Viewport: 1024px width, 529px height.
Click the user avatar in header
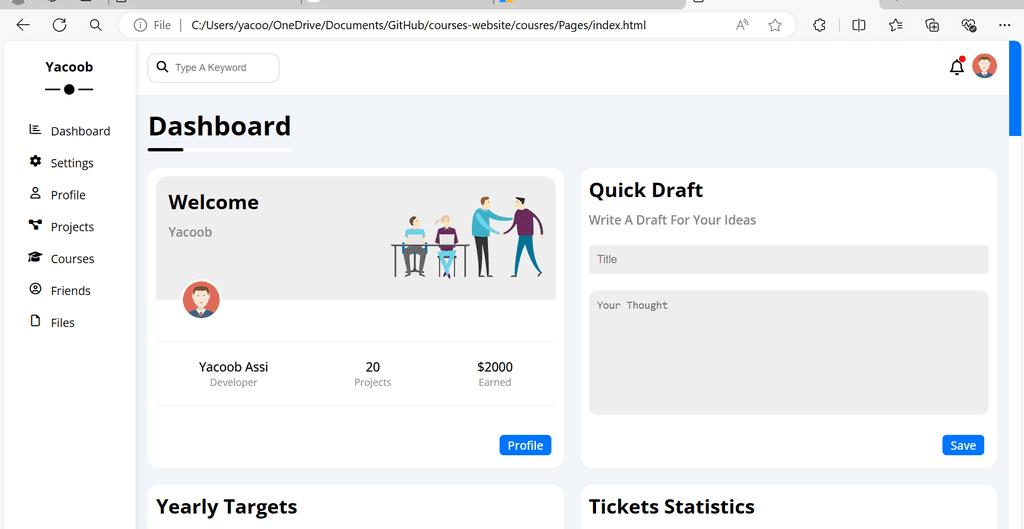(984, 66)
